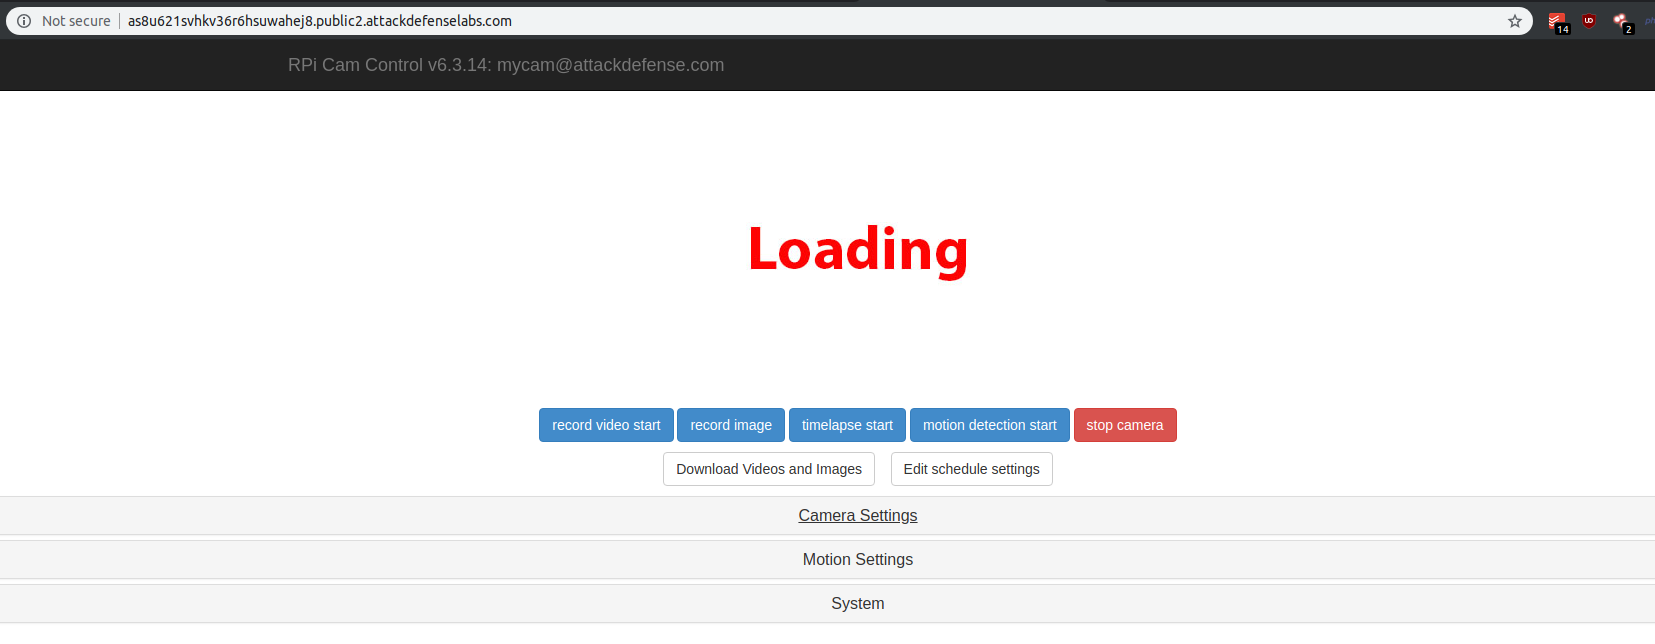Start the timelapse capture
Viewport: 1655px width, 644px height.
point(847,425)
